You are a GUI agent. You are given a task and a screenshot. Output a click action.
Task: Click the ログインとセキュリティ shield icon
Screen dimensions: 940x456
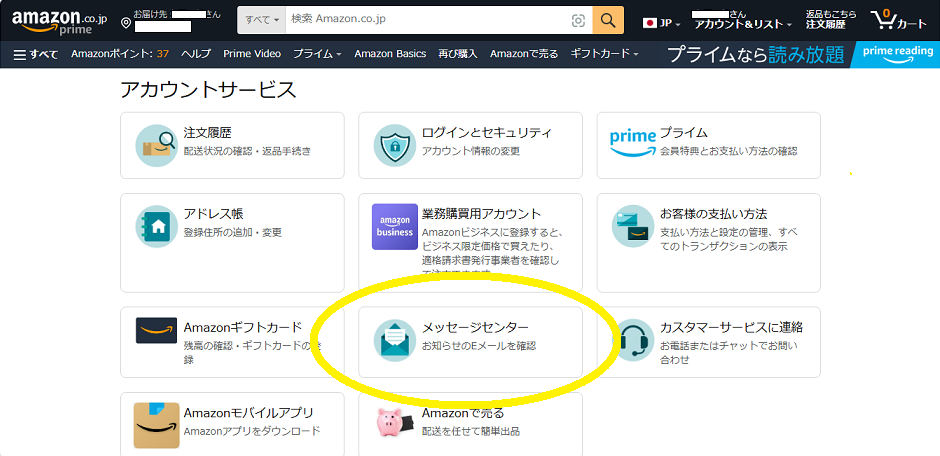pos(394,145)
